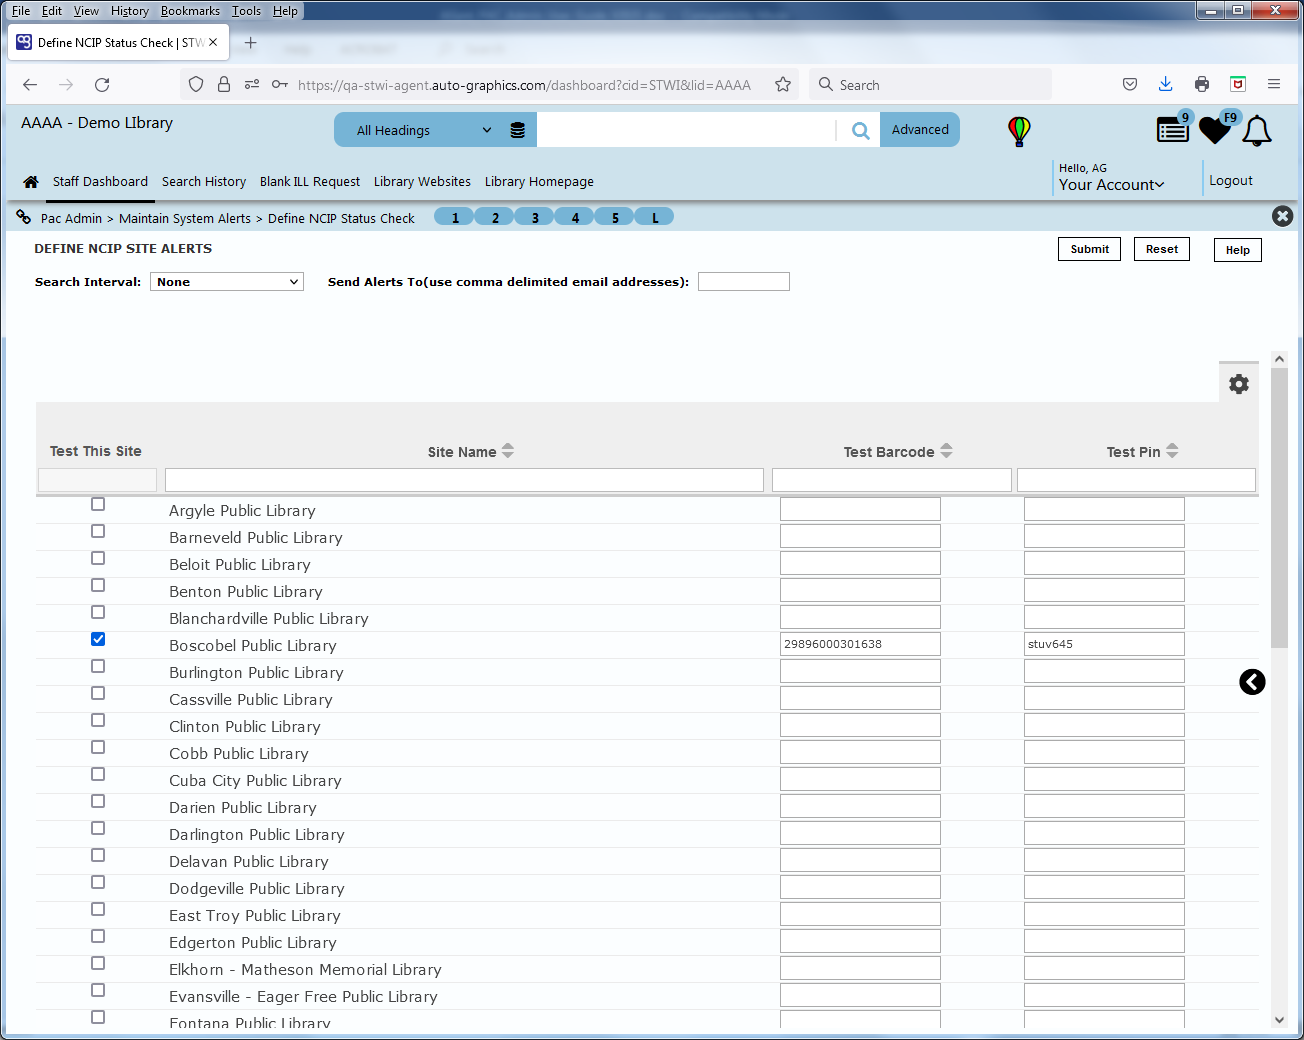Open the Save to Pocket icon

click(1130, 84)
